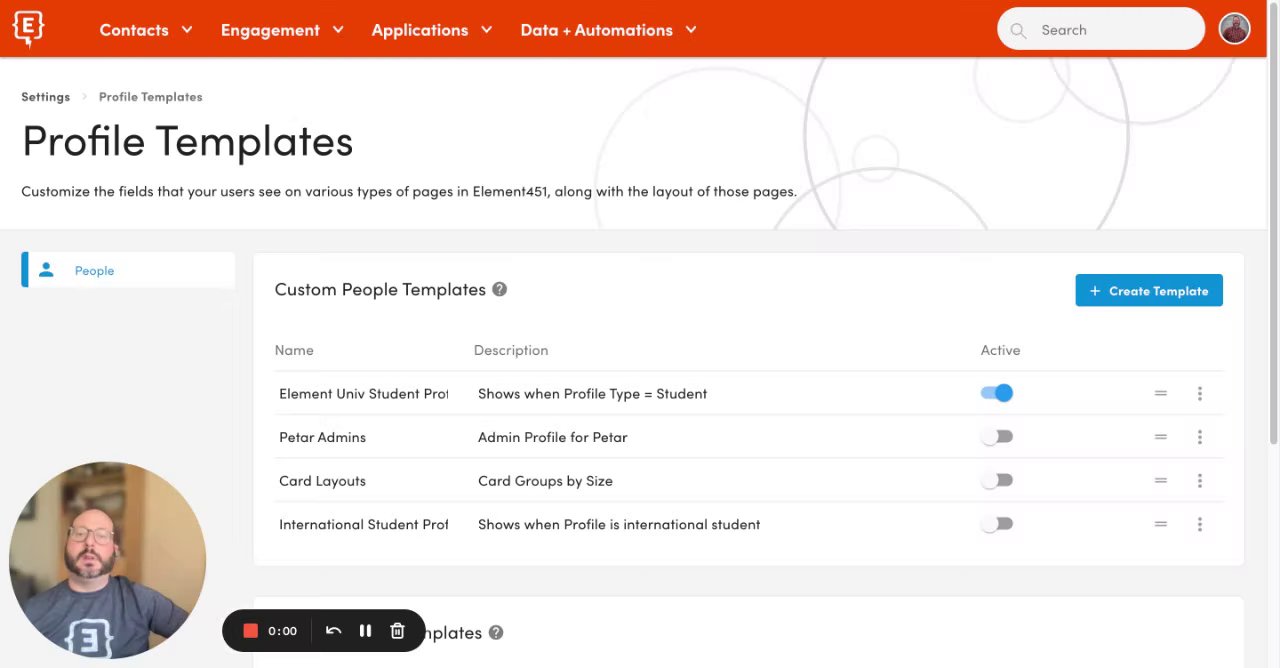Screen dimensions: 1280x668
Task: Click the user avatar in top bar
Action: [1235, 29]
